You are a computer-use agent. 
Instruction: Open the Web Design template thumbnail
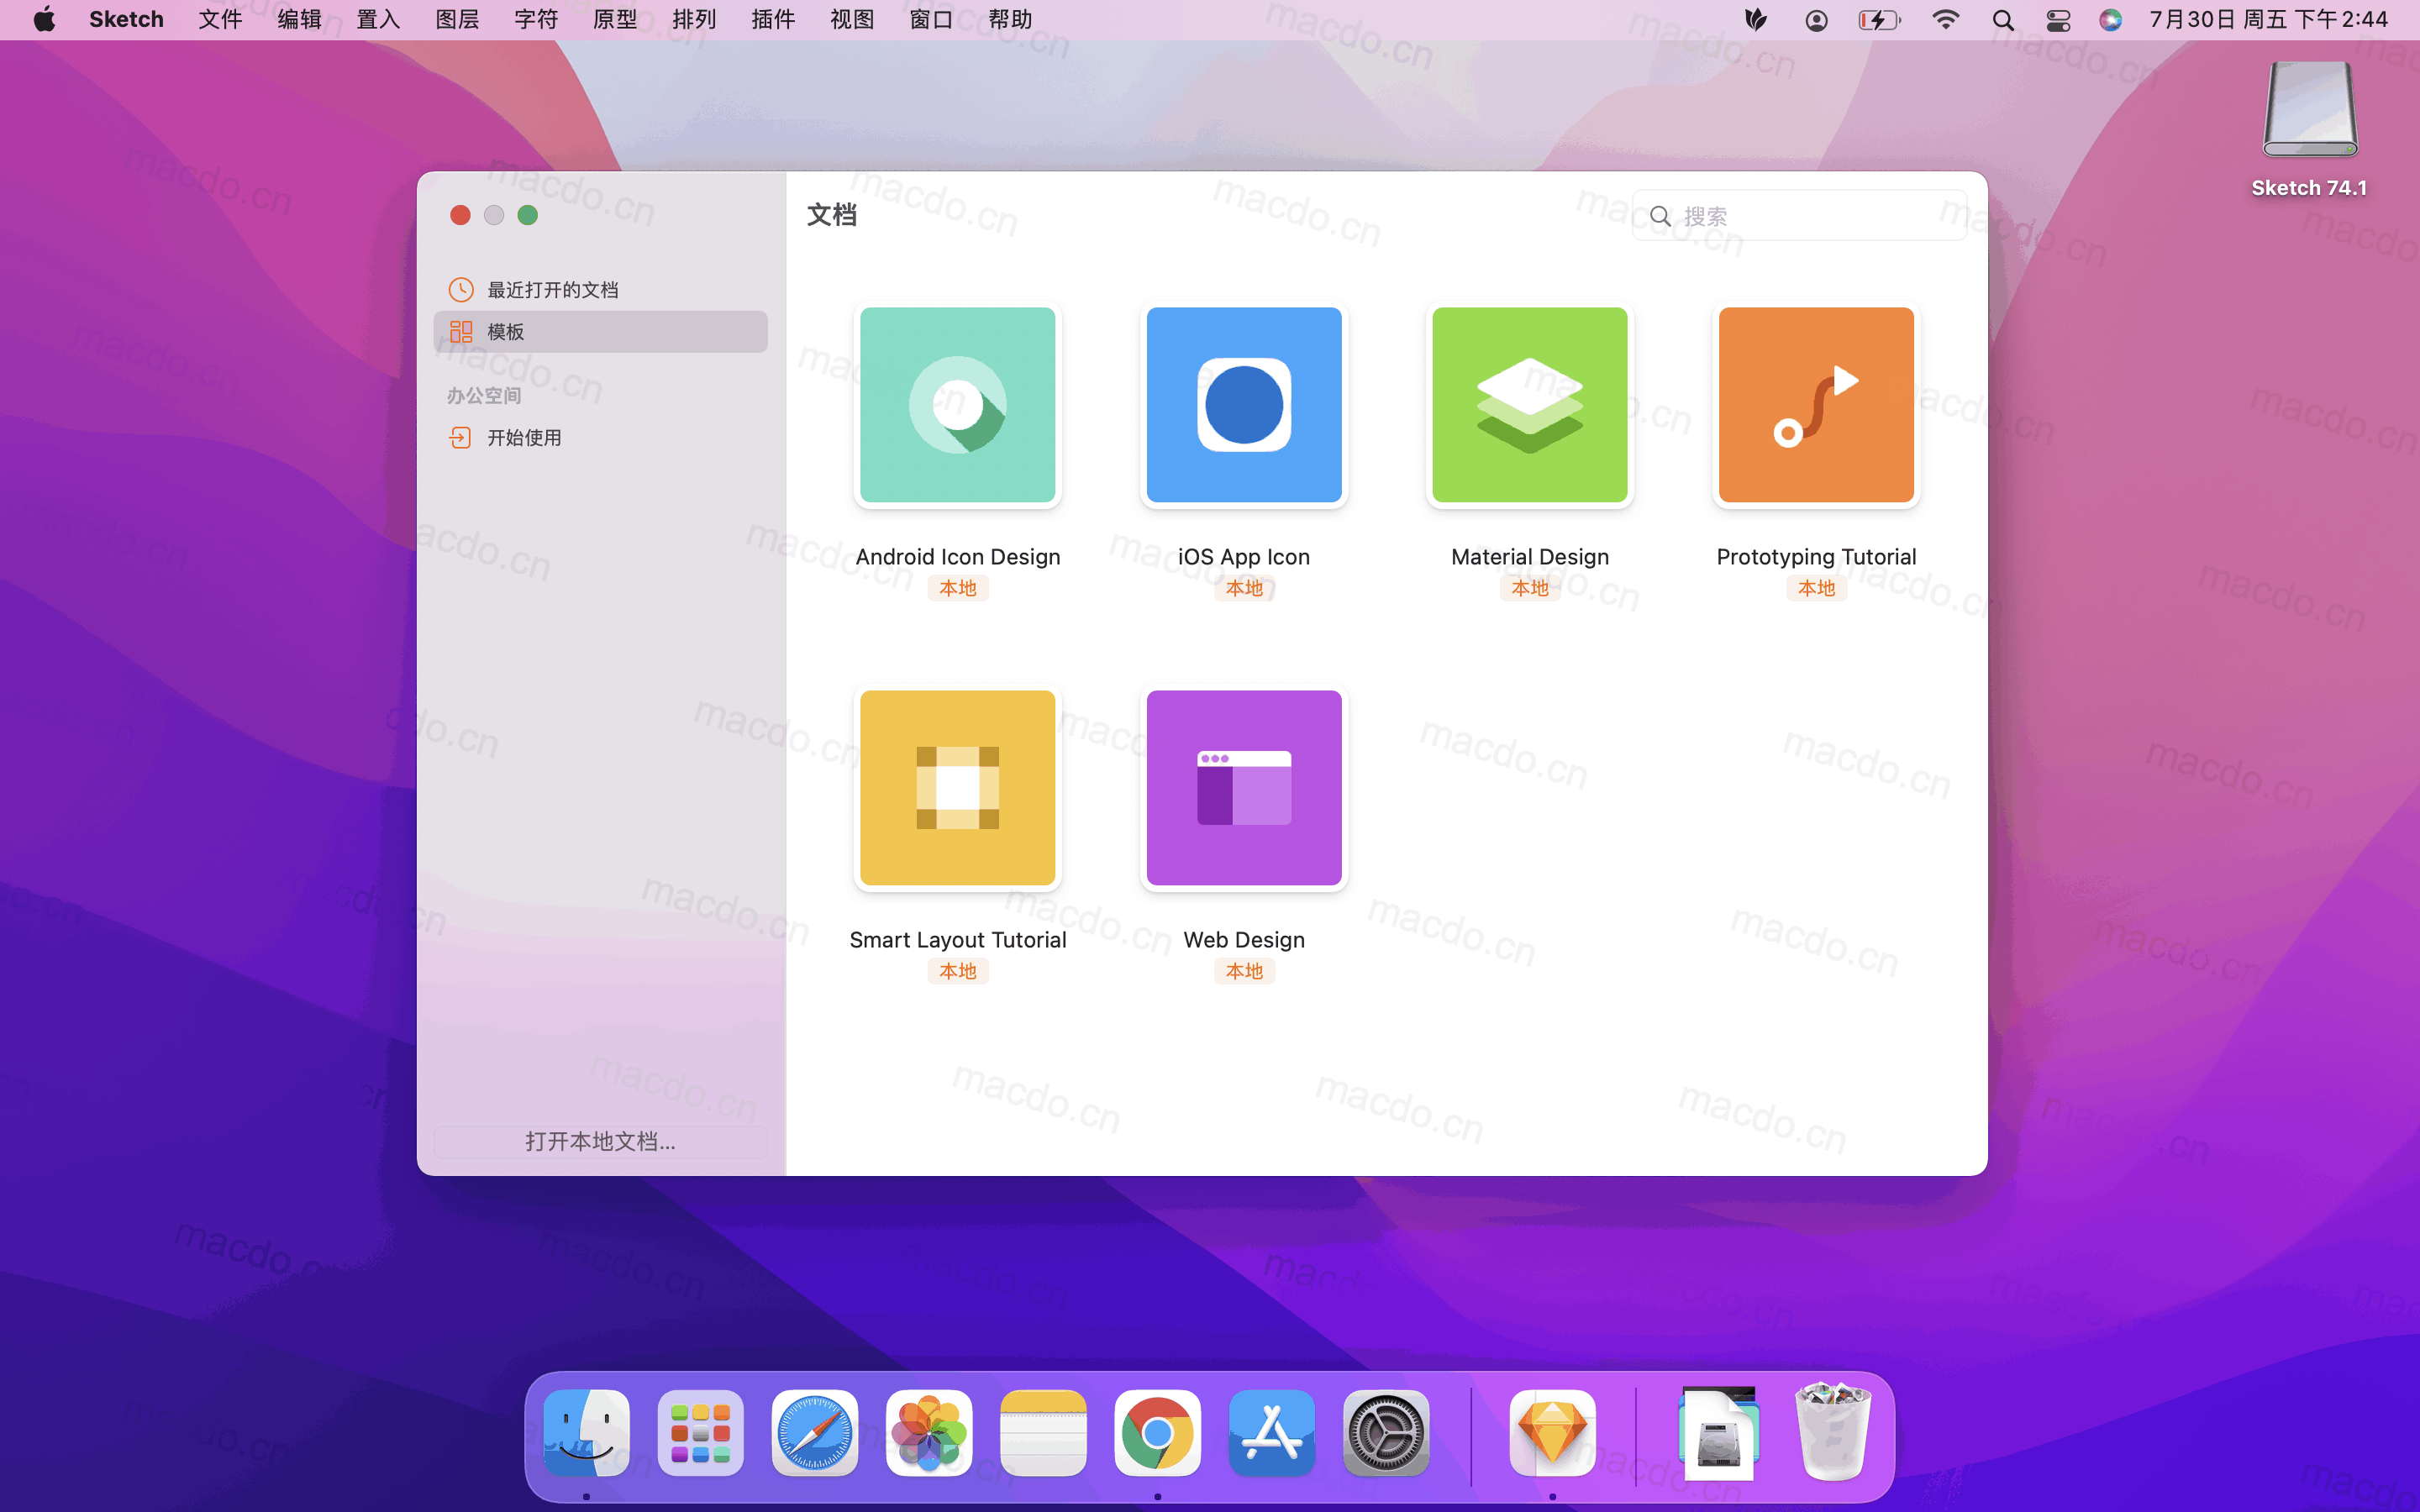tap(1244, 788)
